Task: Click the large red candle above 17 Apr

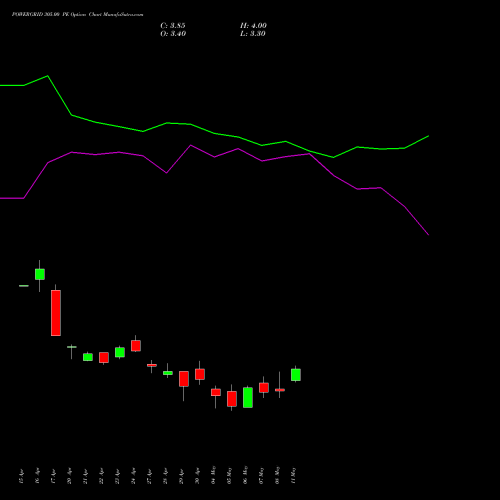Action: [x=56, y=313]
